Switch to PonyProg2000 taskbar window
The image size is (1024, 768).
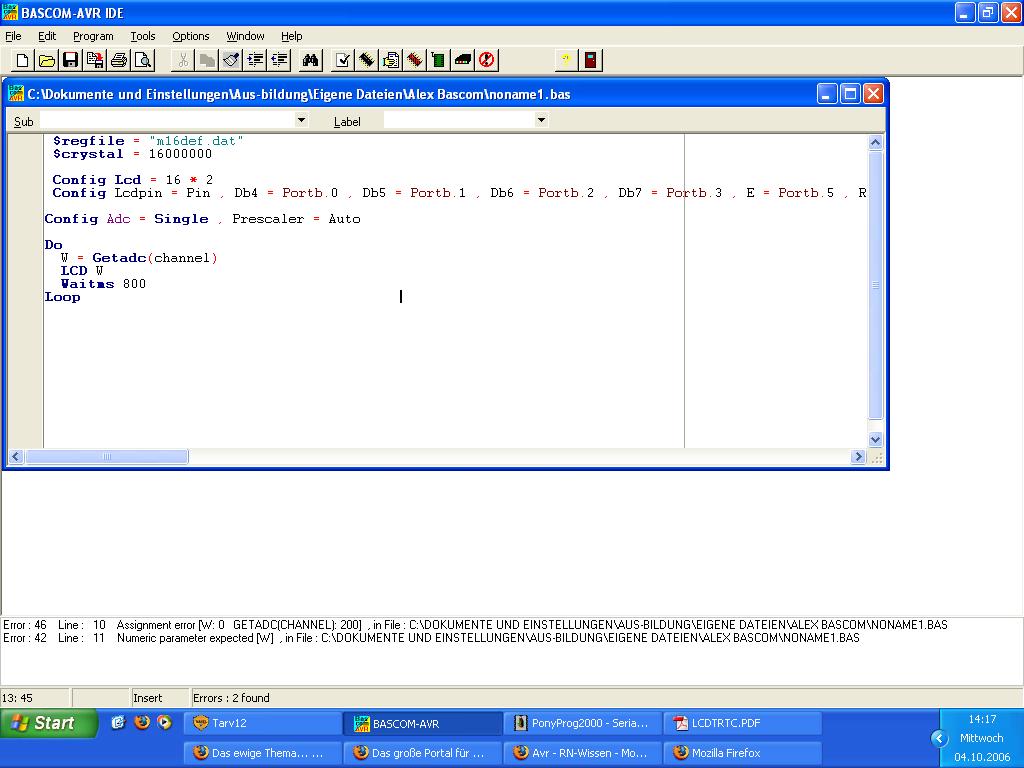pyautogui.click(x=583, y=723)
